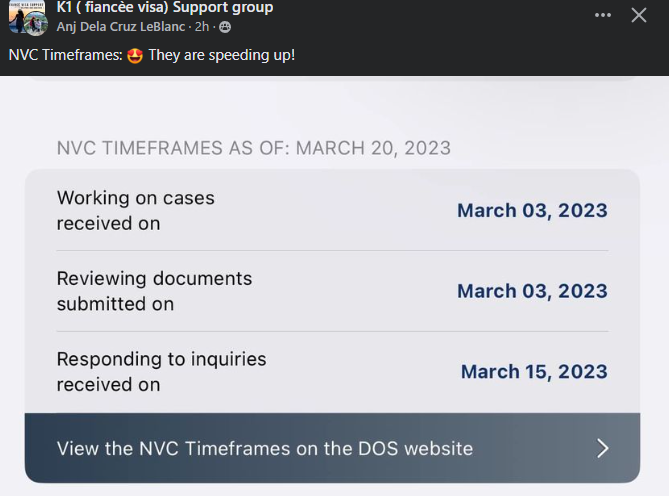Select the 'Reviewing documents submitted on' row
669x496 pixels.
pyautogui.click(x=332, y=291)
